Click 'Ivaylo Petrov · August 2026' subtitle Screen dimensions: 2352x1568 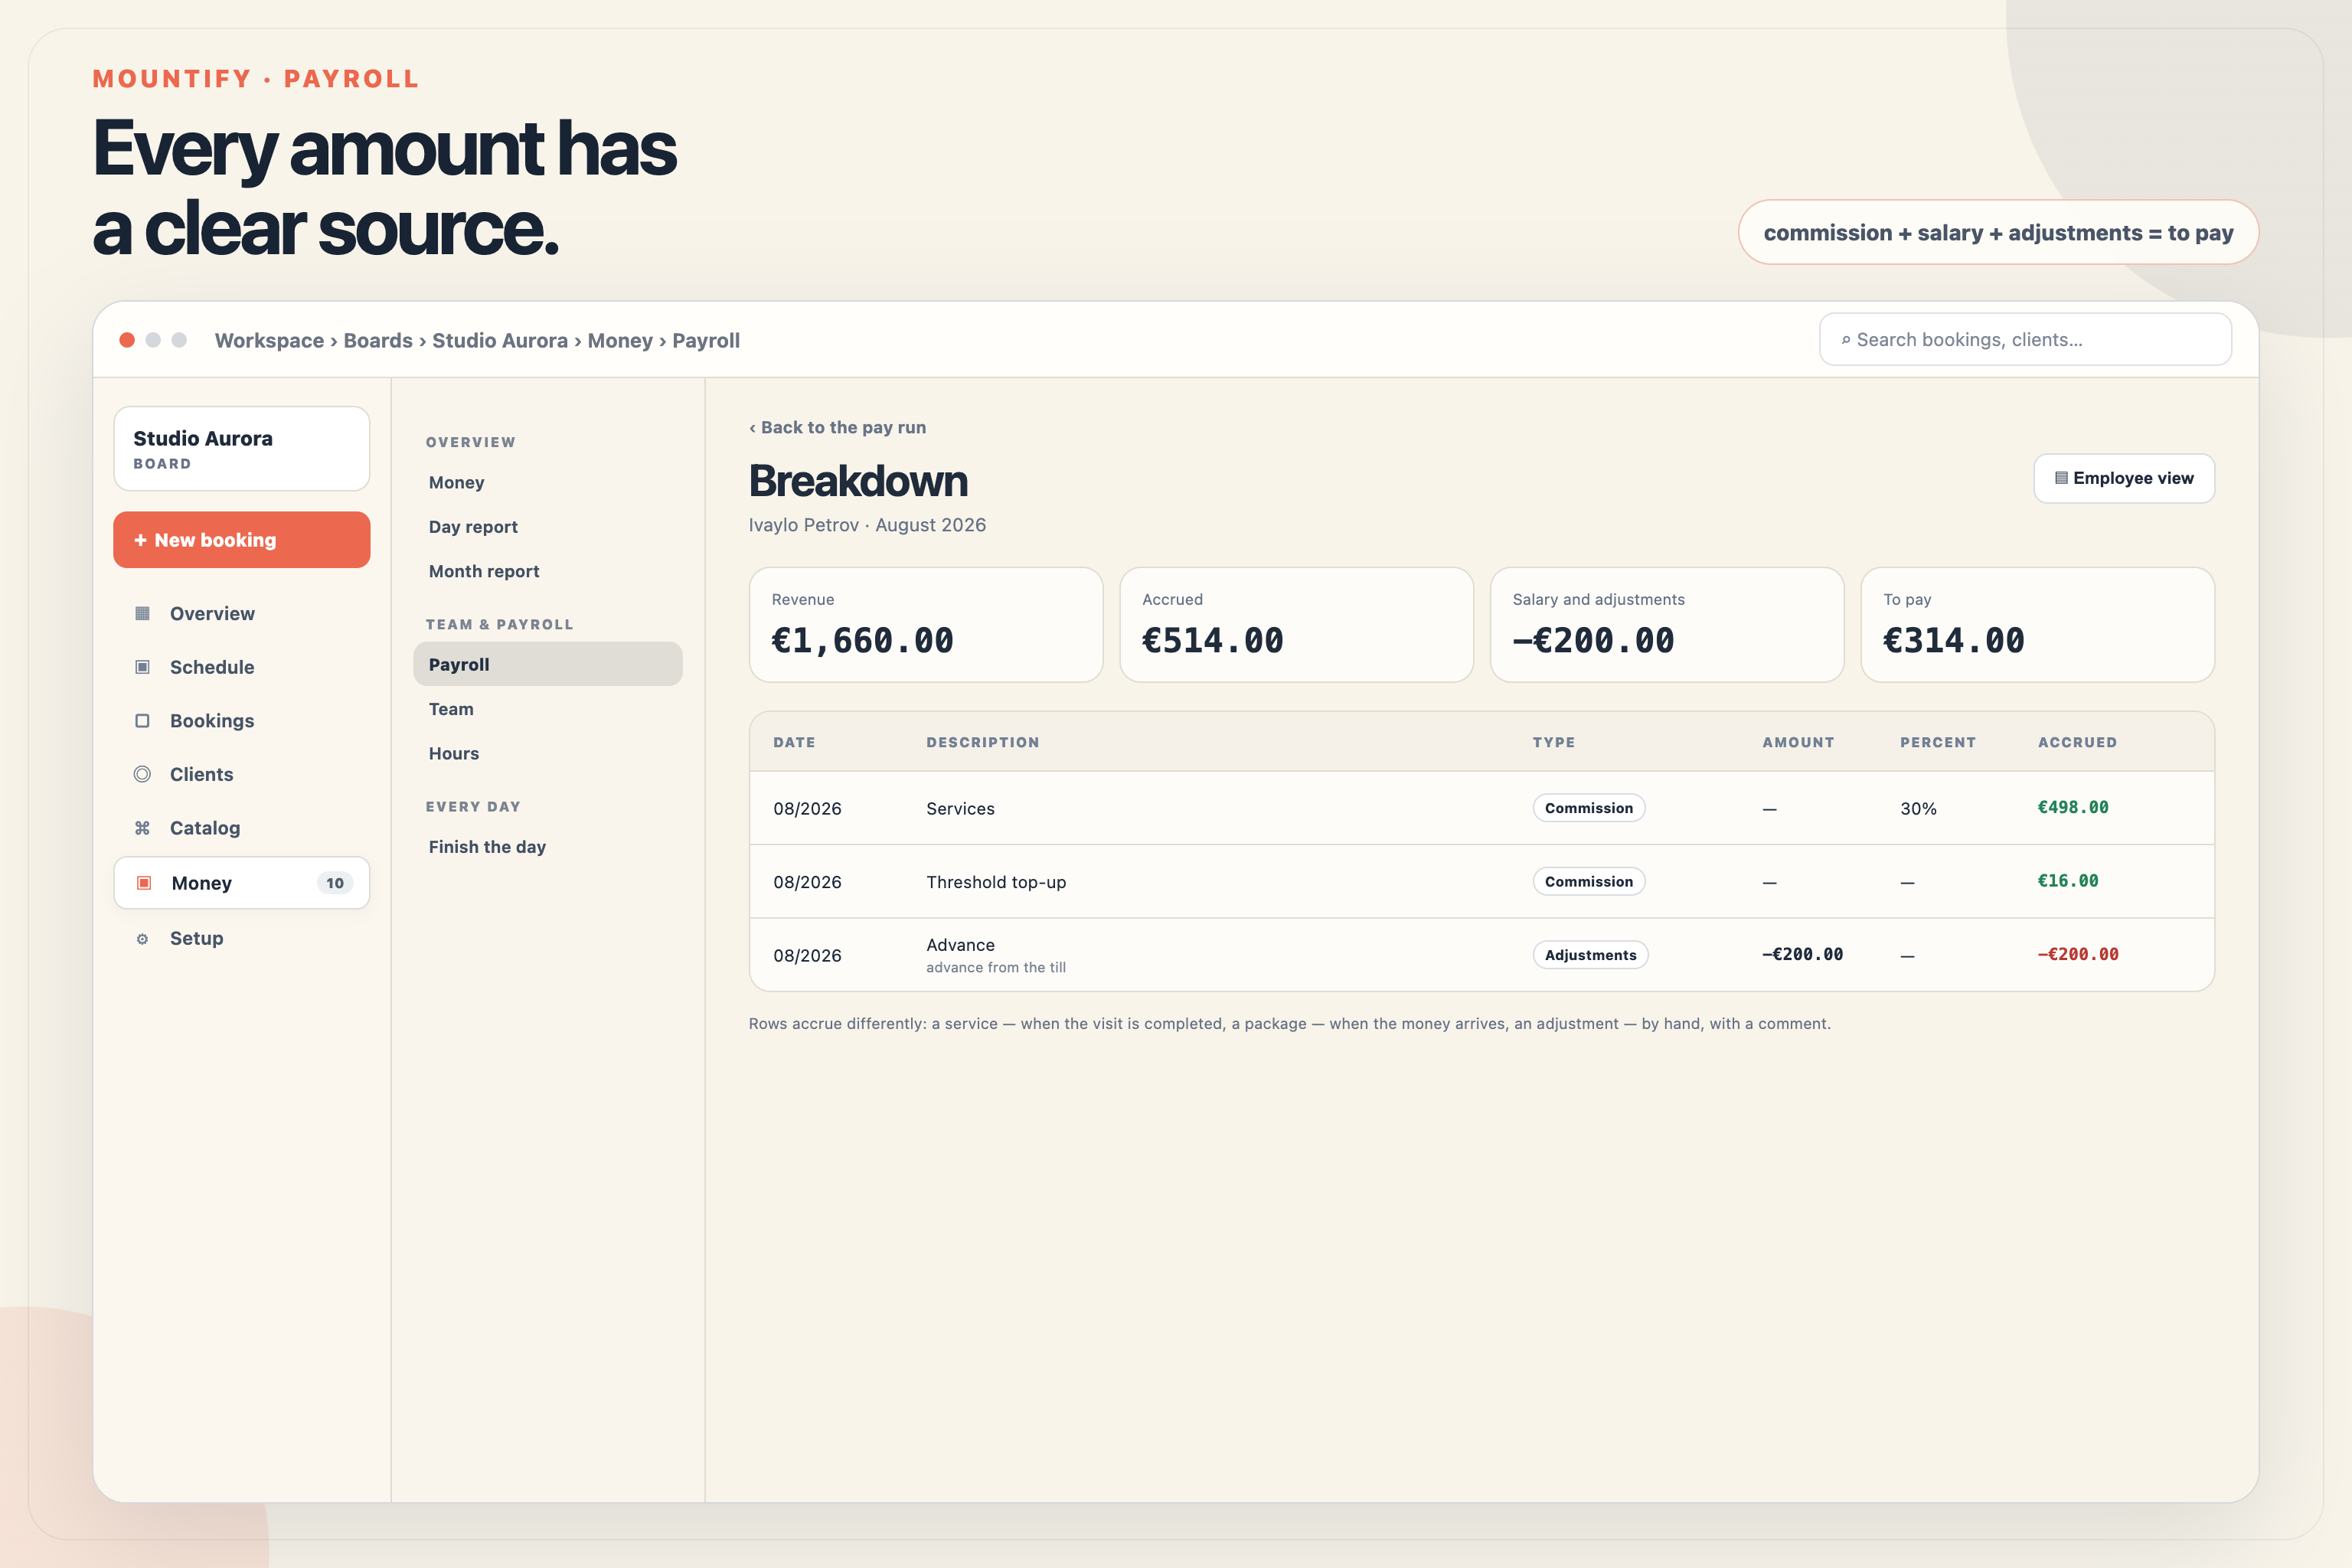coord(867,525)
